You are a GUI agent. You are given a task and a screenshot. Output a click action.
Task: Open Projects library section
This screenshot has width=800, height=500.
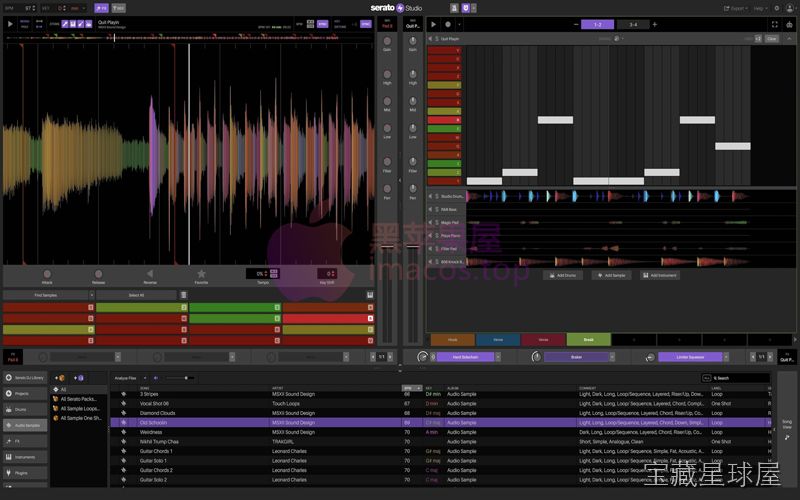point(25,393)
